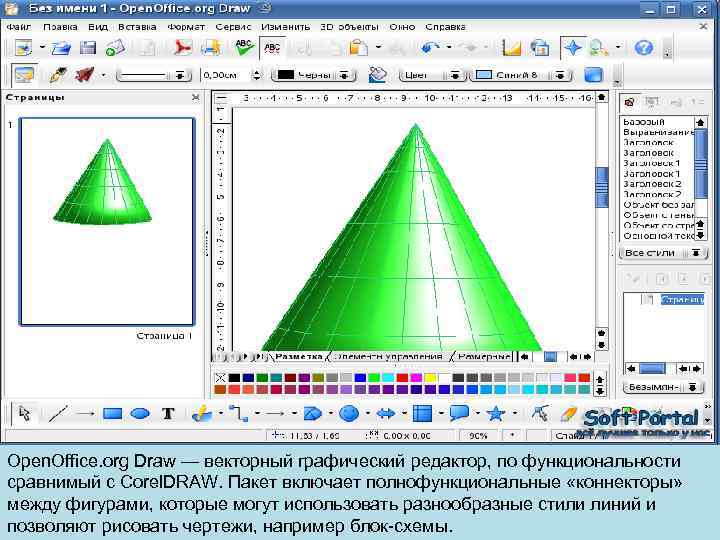720x540 pixels.
Task: Activate the Edit Points tool
Action: coord(540,414)
